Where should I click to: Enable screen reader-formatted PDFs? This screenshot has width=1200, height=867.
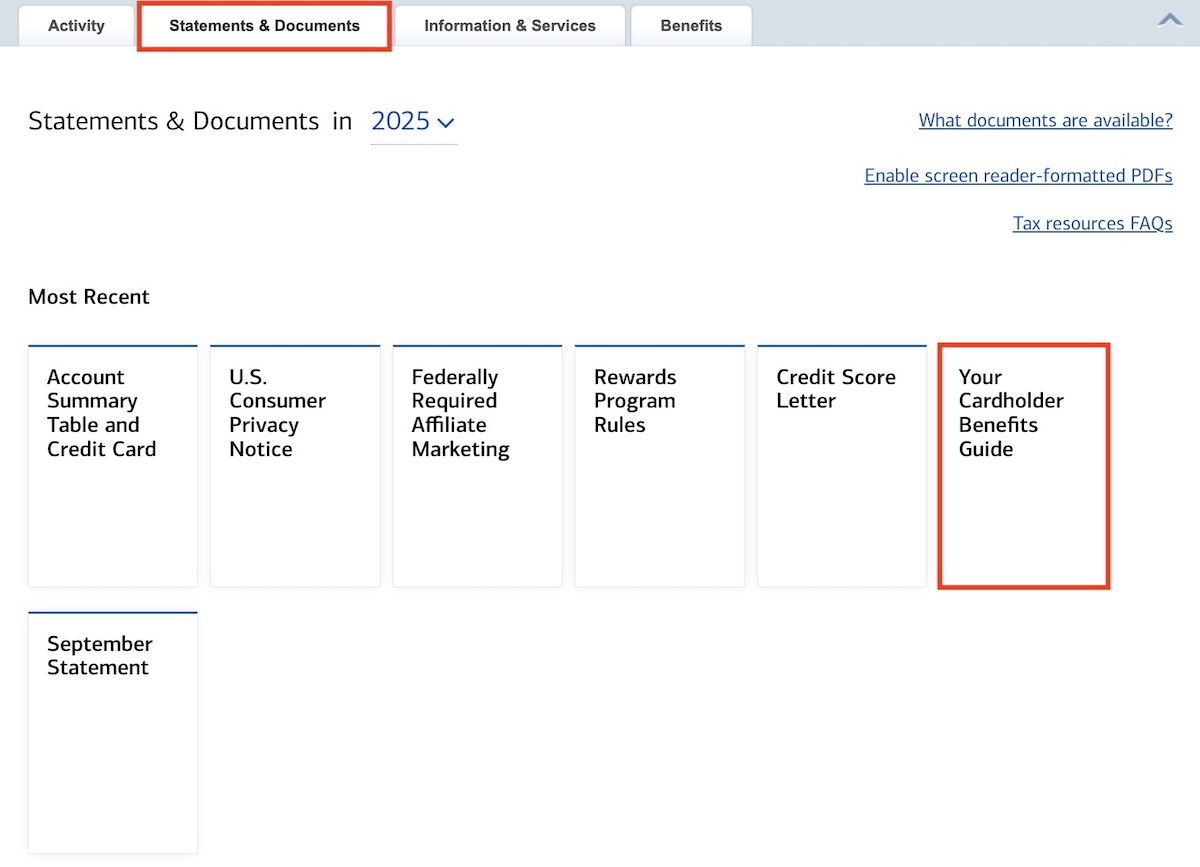(x=1018, y=176)
